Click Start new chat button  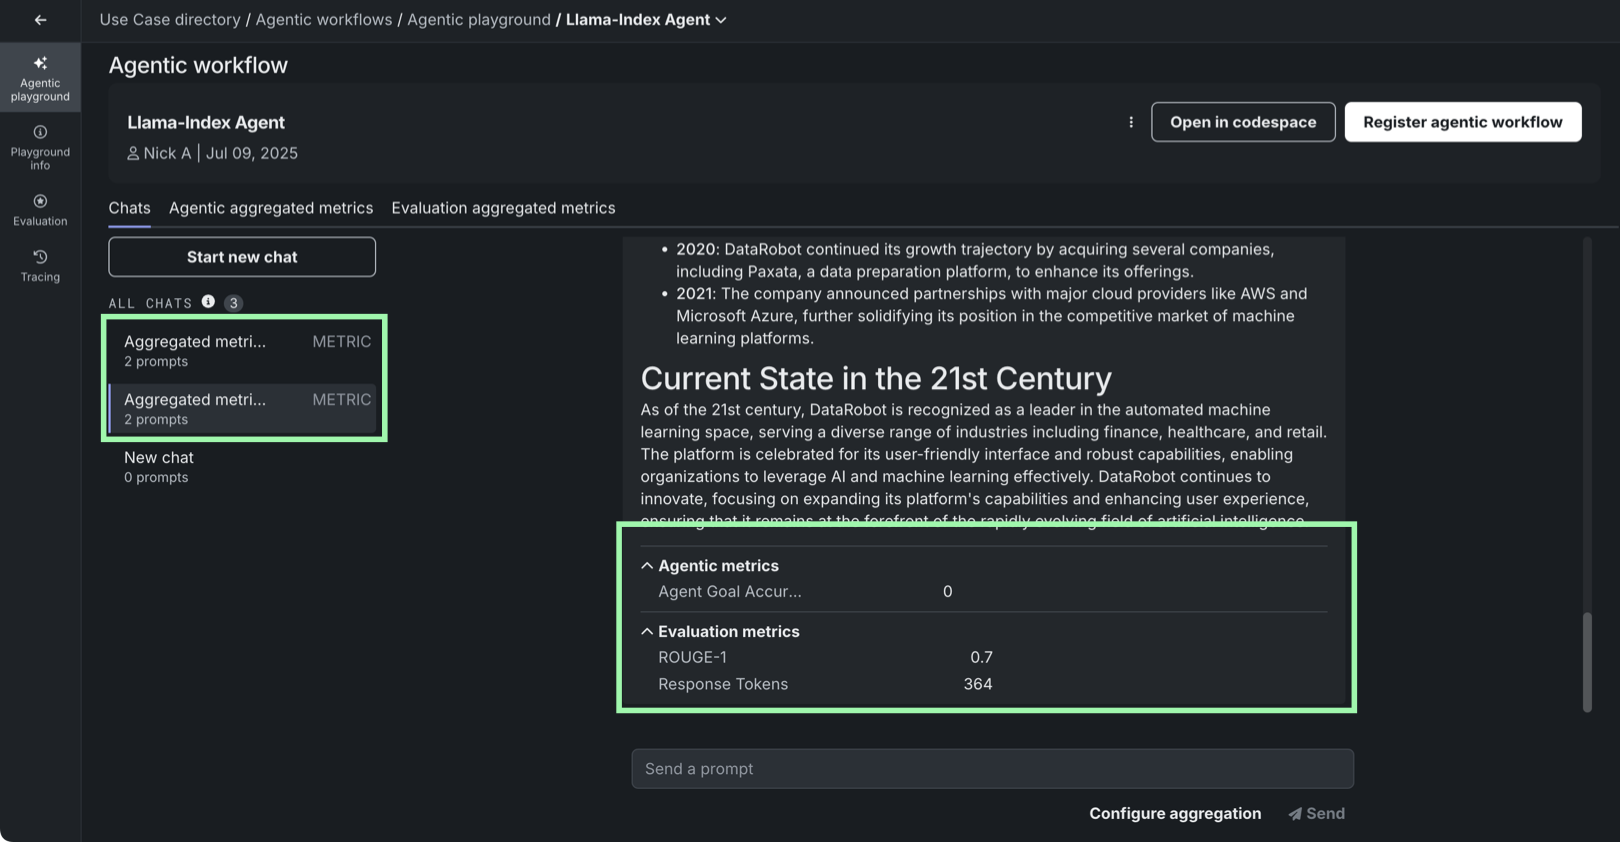point(242,257)
